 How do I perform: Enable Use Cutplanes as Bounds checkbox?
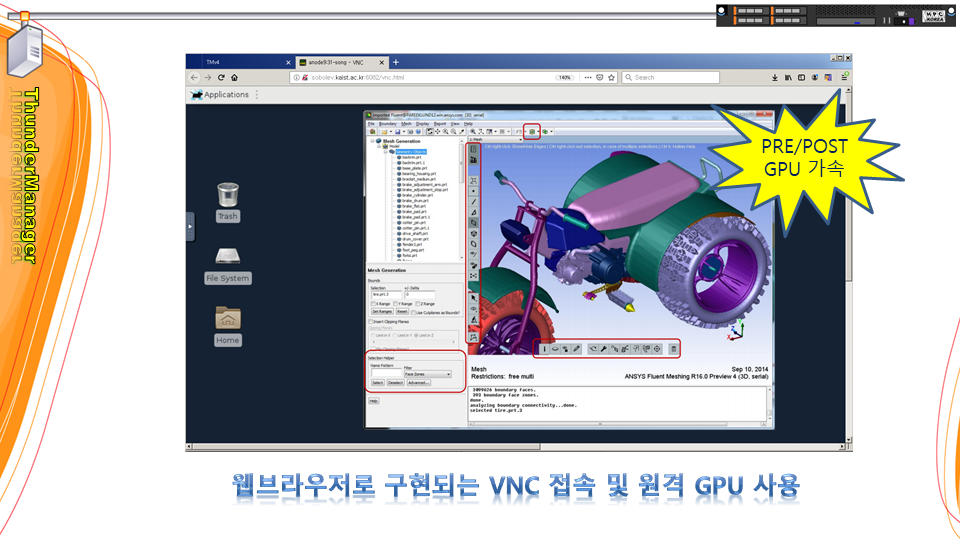[x=413, y=313]
